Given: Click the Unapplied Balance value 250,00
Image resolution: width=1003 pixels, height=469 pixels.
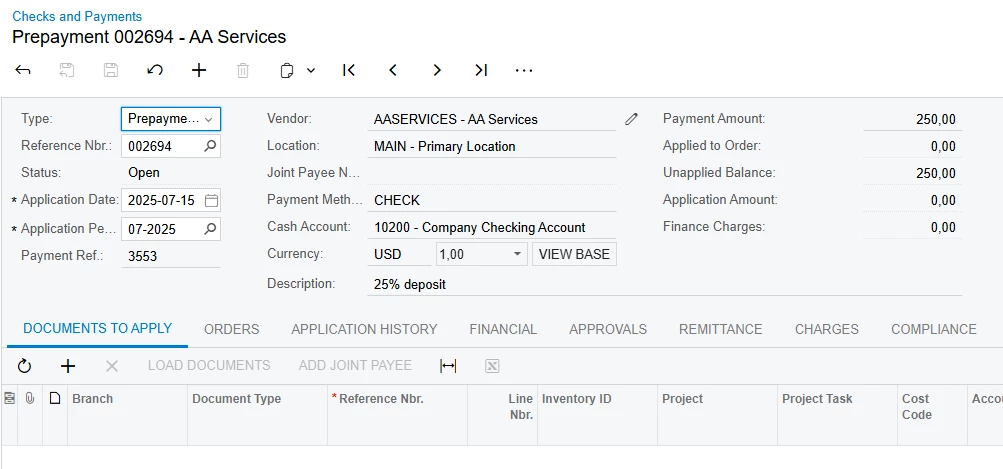Looking at the screenshot, I should pyautogui.click(x=912, y=173).
